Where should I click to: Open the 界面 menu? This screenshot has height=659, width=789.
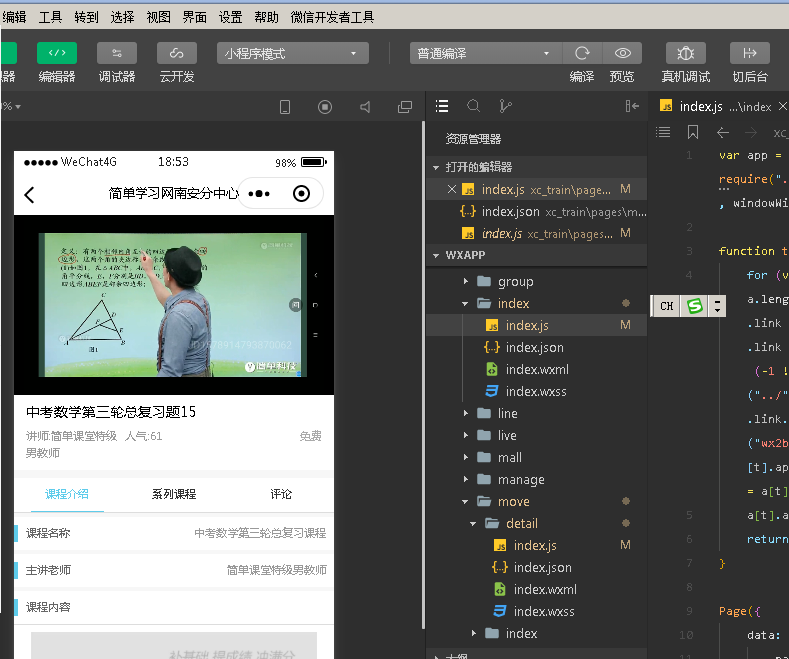pyautogui.click(x=194, y=17)
